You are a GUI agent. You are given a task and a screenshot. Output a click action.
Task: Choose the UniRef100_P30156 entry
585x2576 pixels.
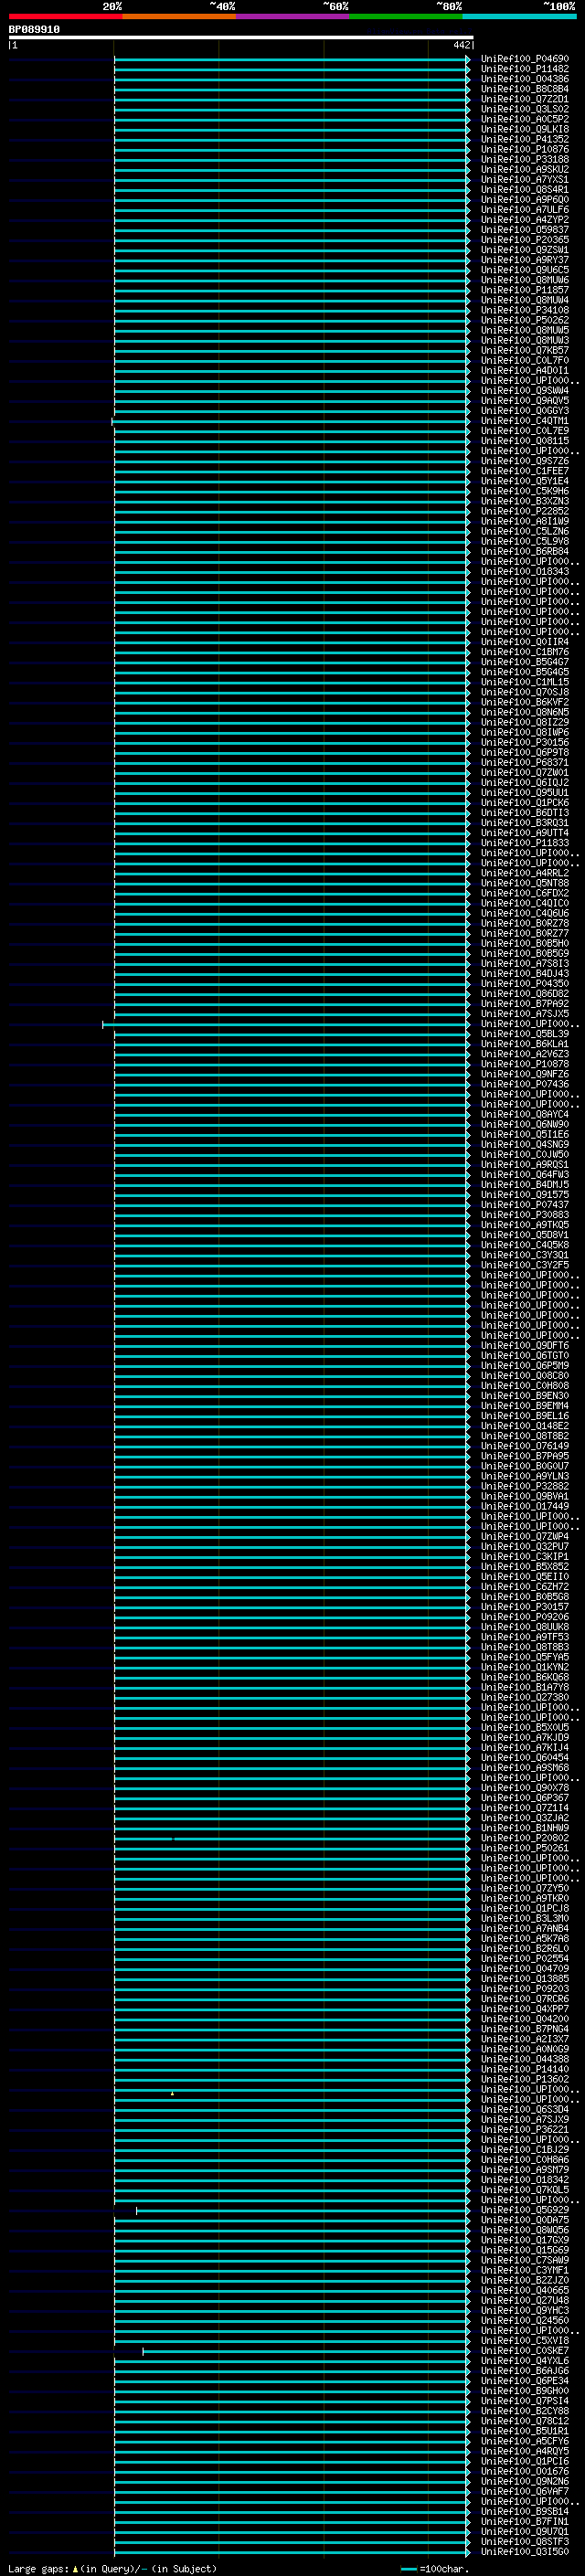pos(524,742)
